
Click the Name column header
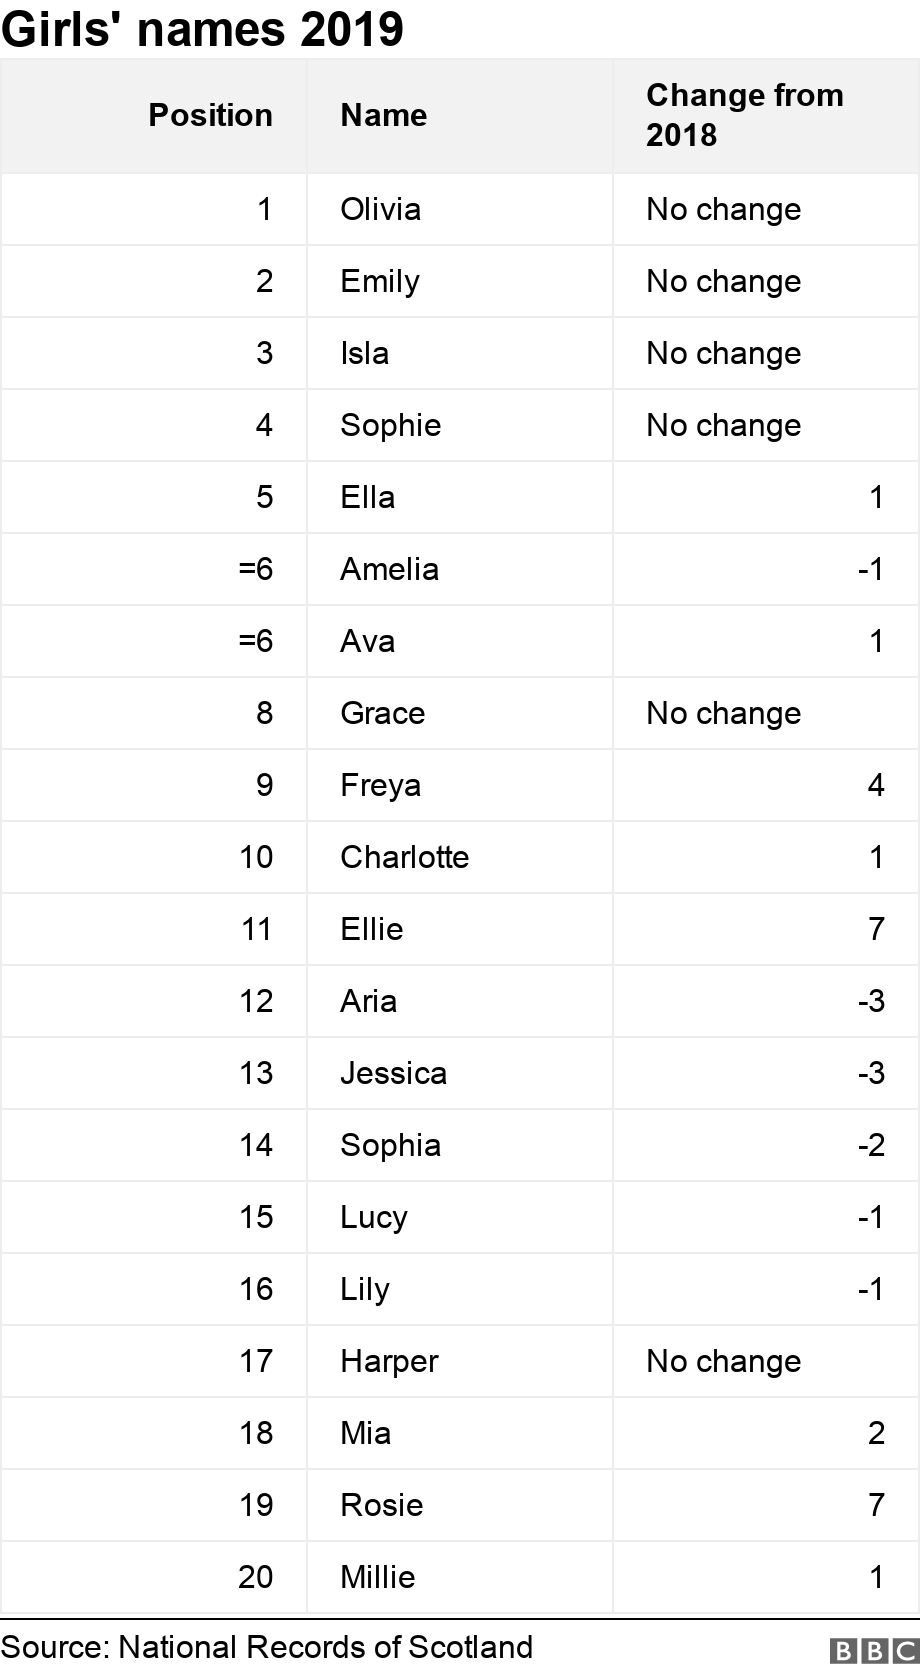(x=383, y=115)
